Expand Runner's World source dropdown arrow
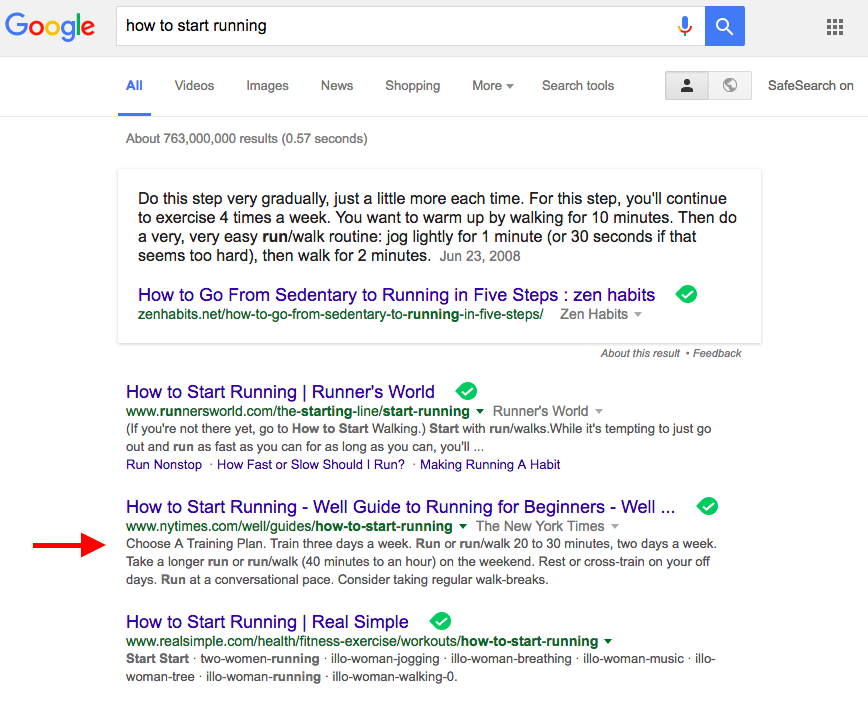Viewport: 868px width, 701px height. point(598,411)
